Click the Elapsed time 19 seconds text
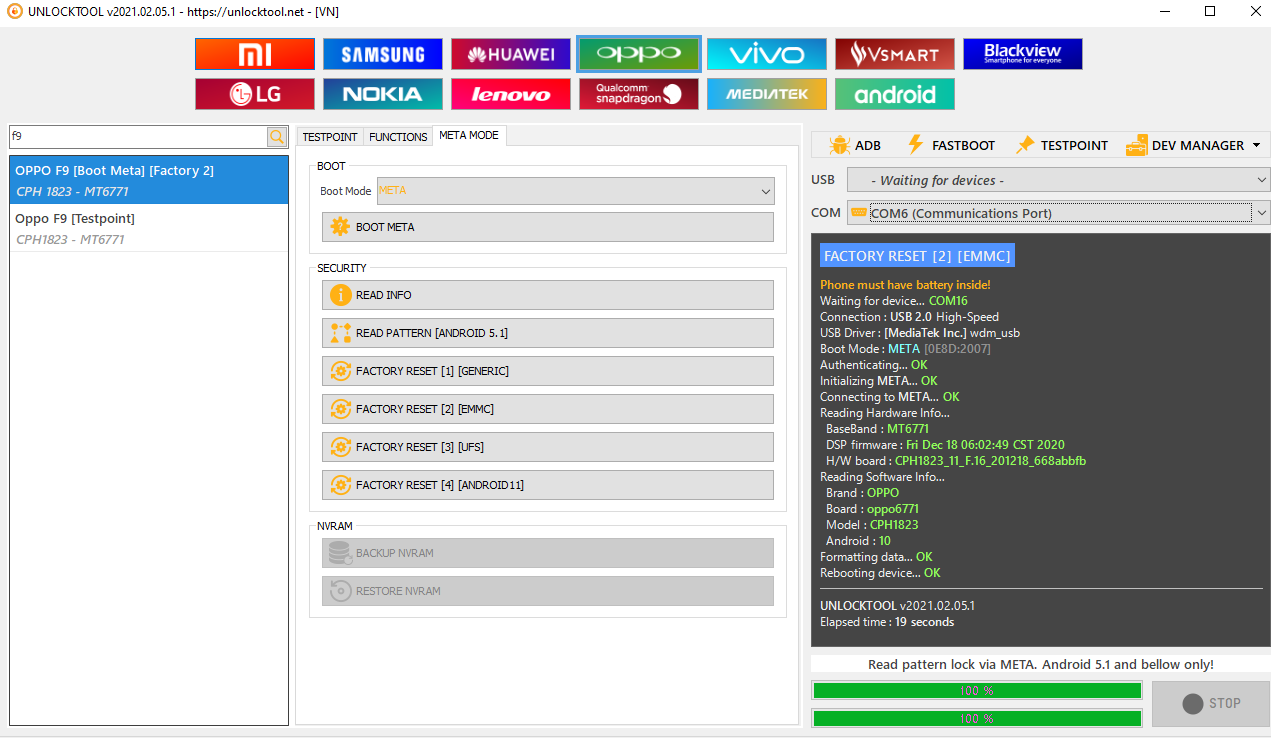 (x=887, y=622)
